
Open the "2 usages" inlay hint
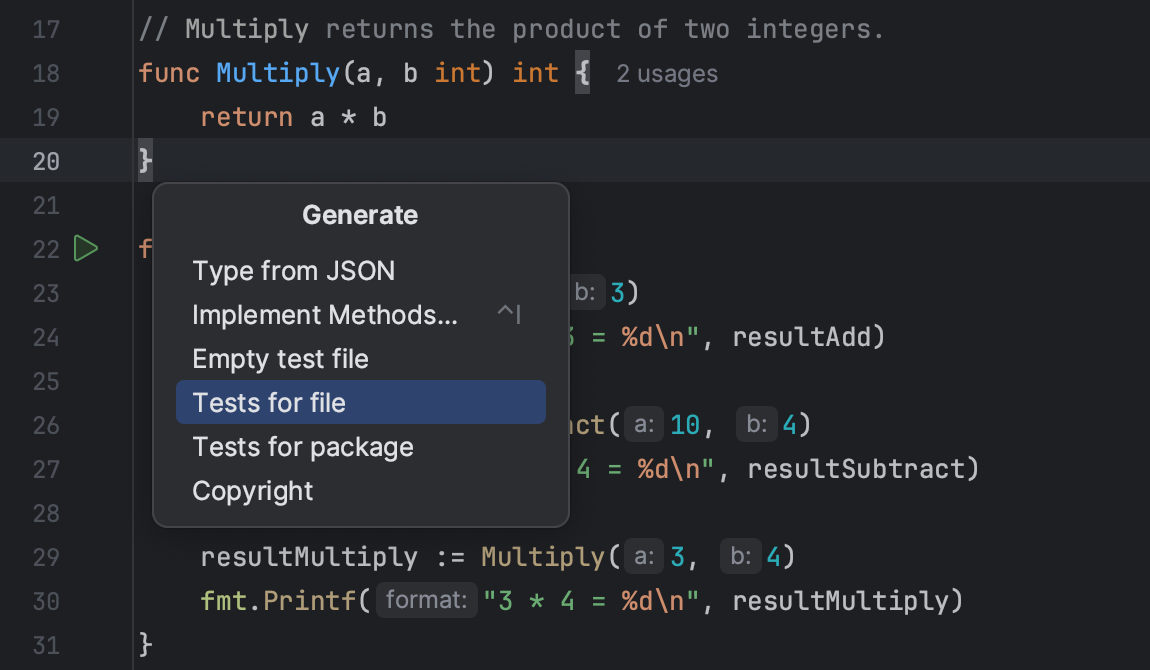click(x=666, y=73)
